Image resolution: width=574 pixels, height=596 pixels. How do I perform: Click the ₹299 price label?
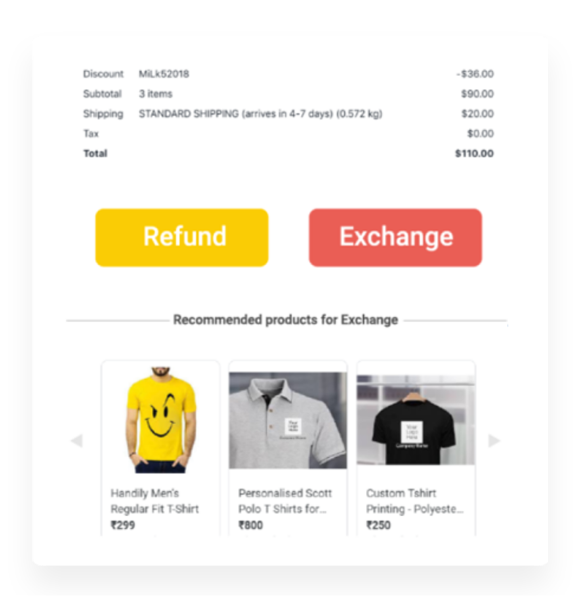coord(123,525)
